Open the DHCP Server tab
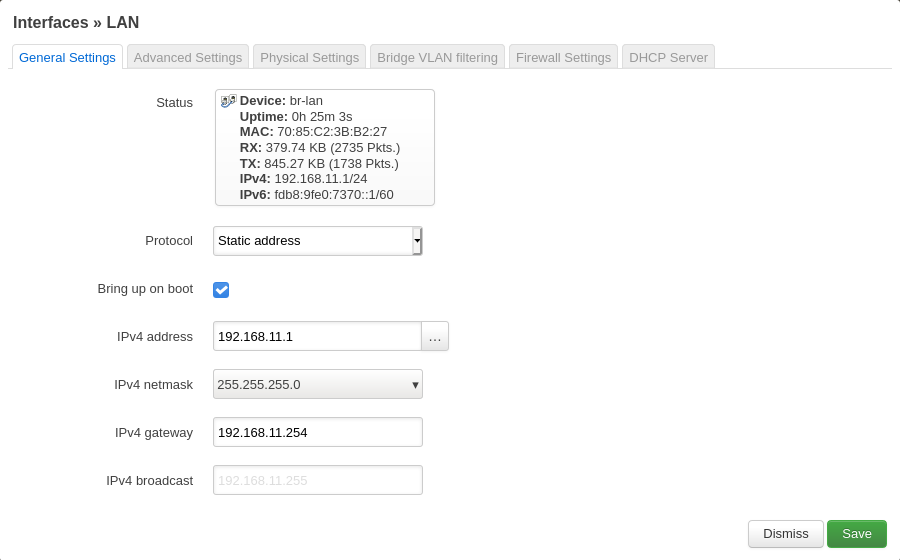The image size is (900, 560). 668,58
